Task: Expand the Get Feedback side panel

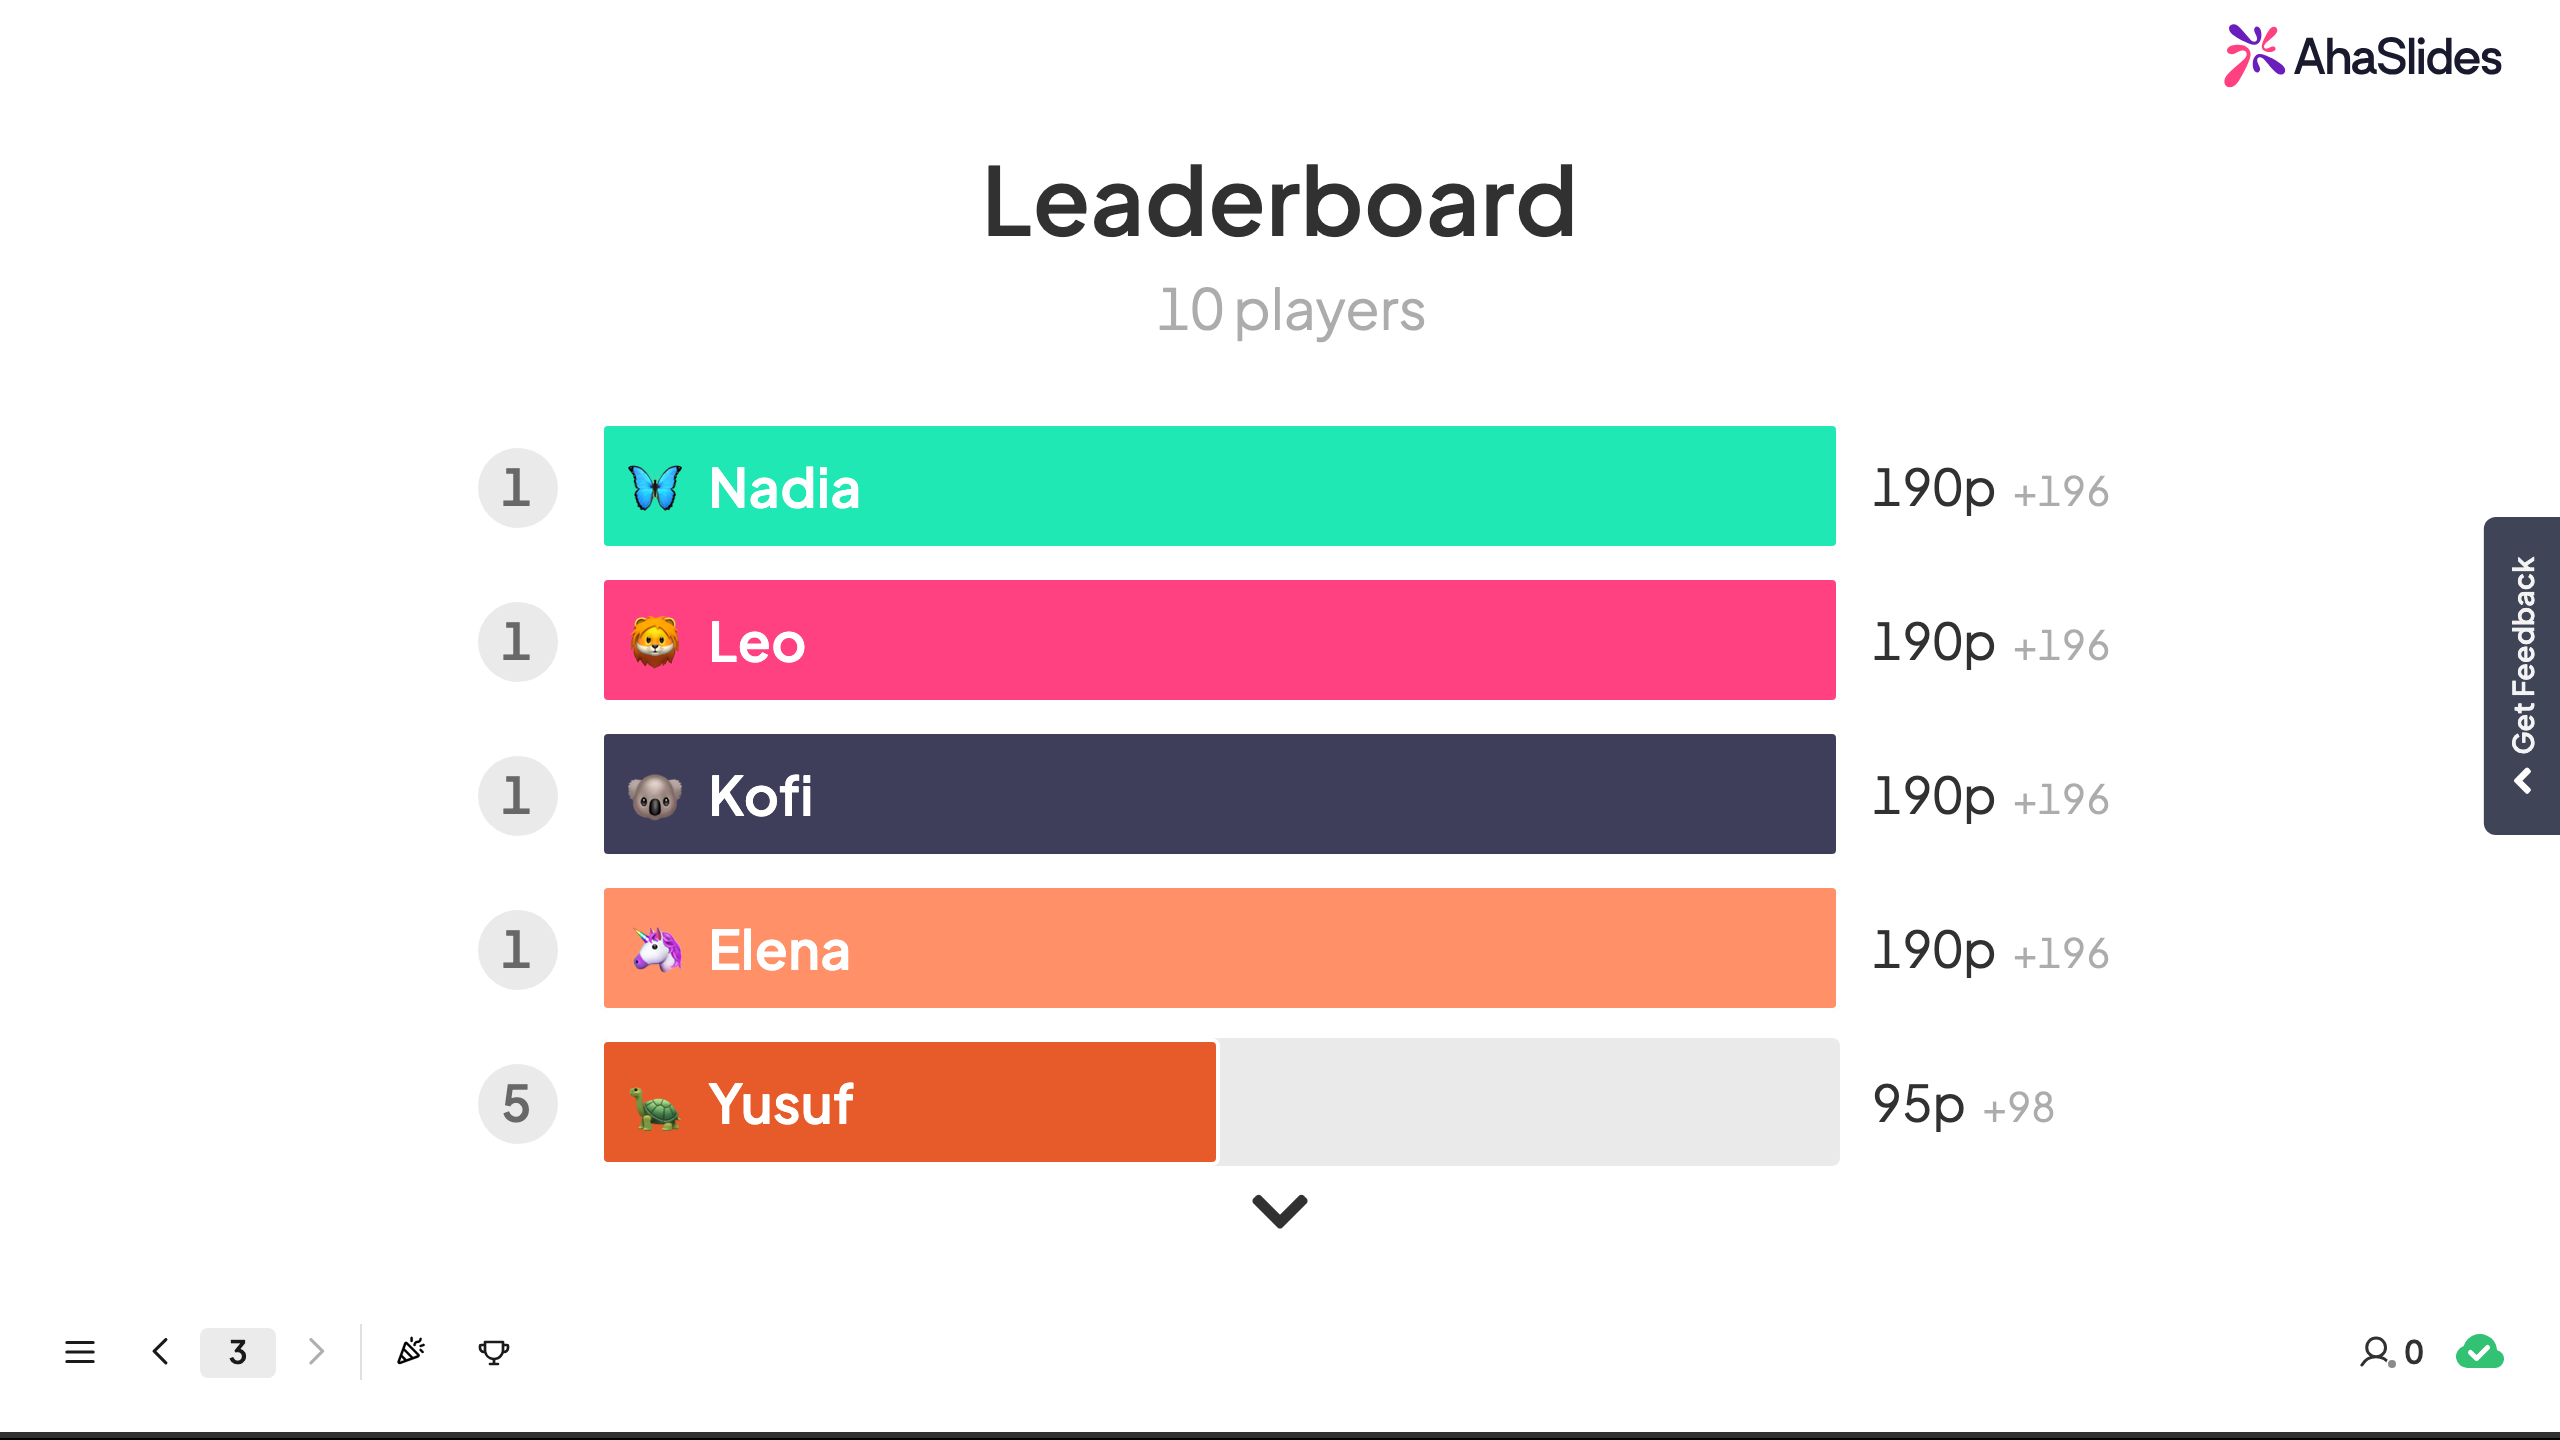Action: [x=2522, y=676]
